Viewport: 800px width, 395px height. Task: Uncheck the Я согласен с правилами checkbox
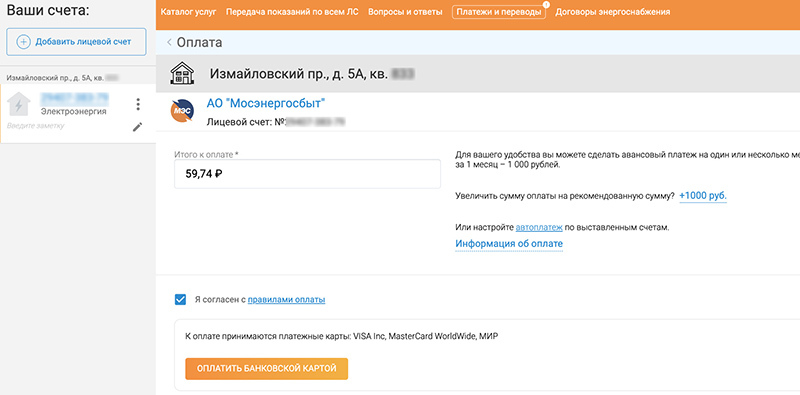[x=180, y=300]
